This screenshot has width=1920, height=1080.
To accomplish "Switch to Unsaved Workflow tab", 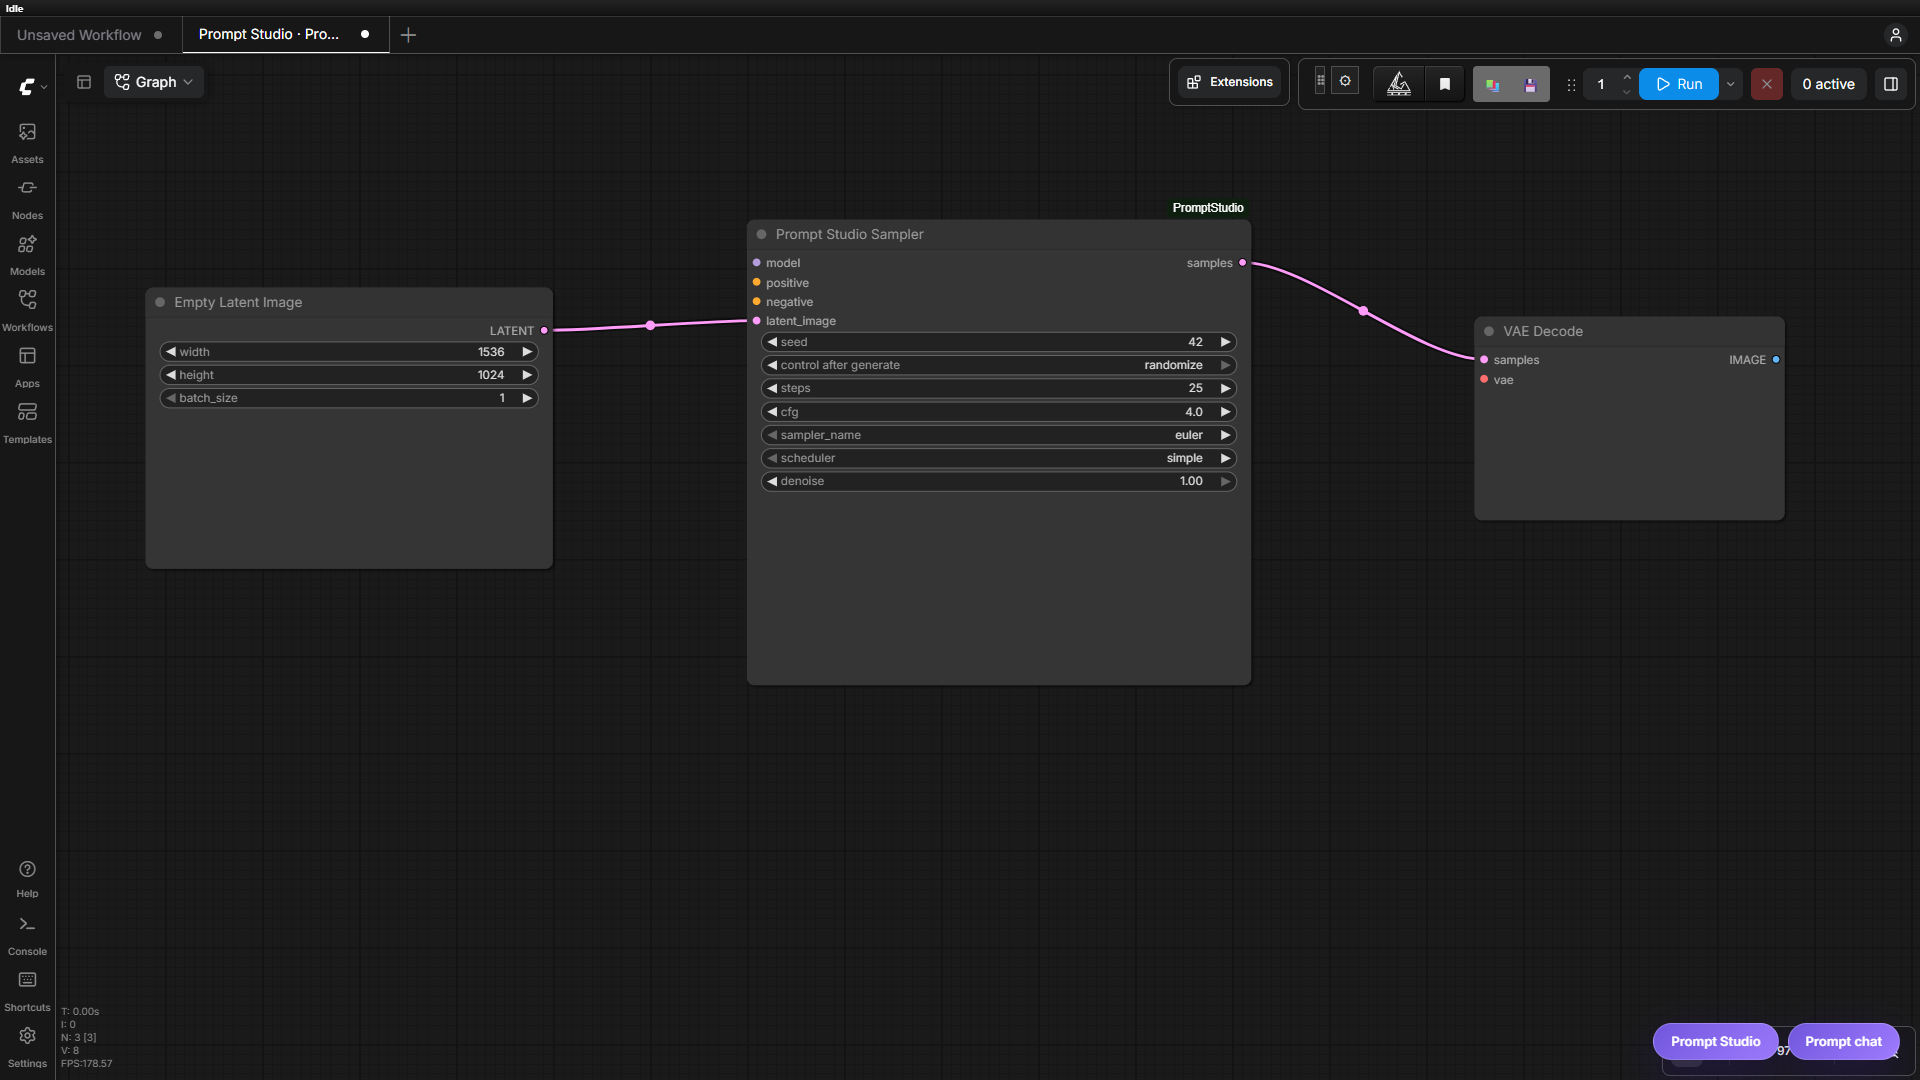I will [90, 35].
